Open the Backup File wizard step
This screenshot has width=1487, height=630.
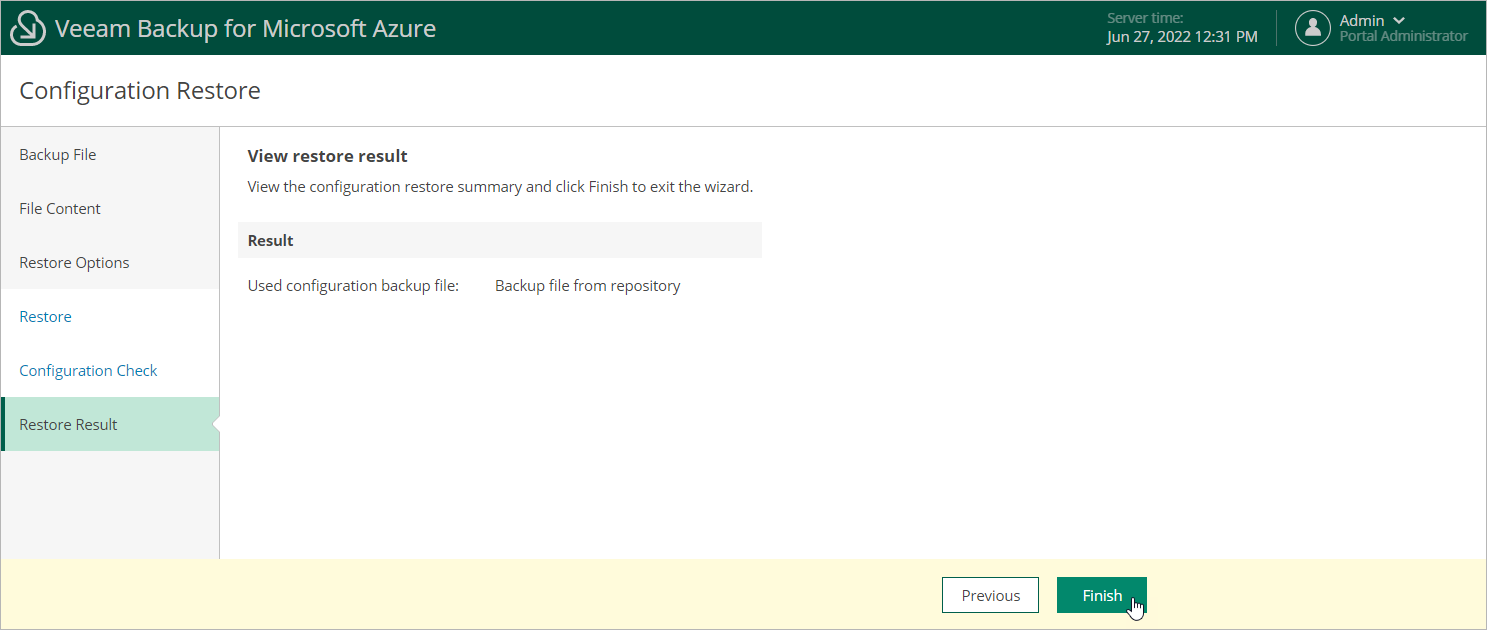click(x=110, y=154)
